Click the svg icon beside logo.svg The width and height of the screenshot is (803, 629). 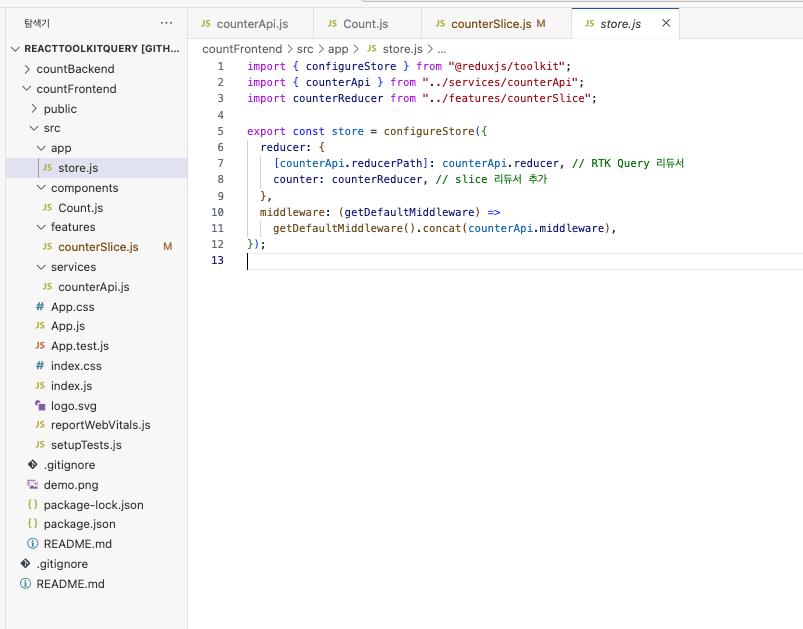click(x=40, y=405)
